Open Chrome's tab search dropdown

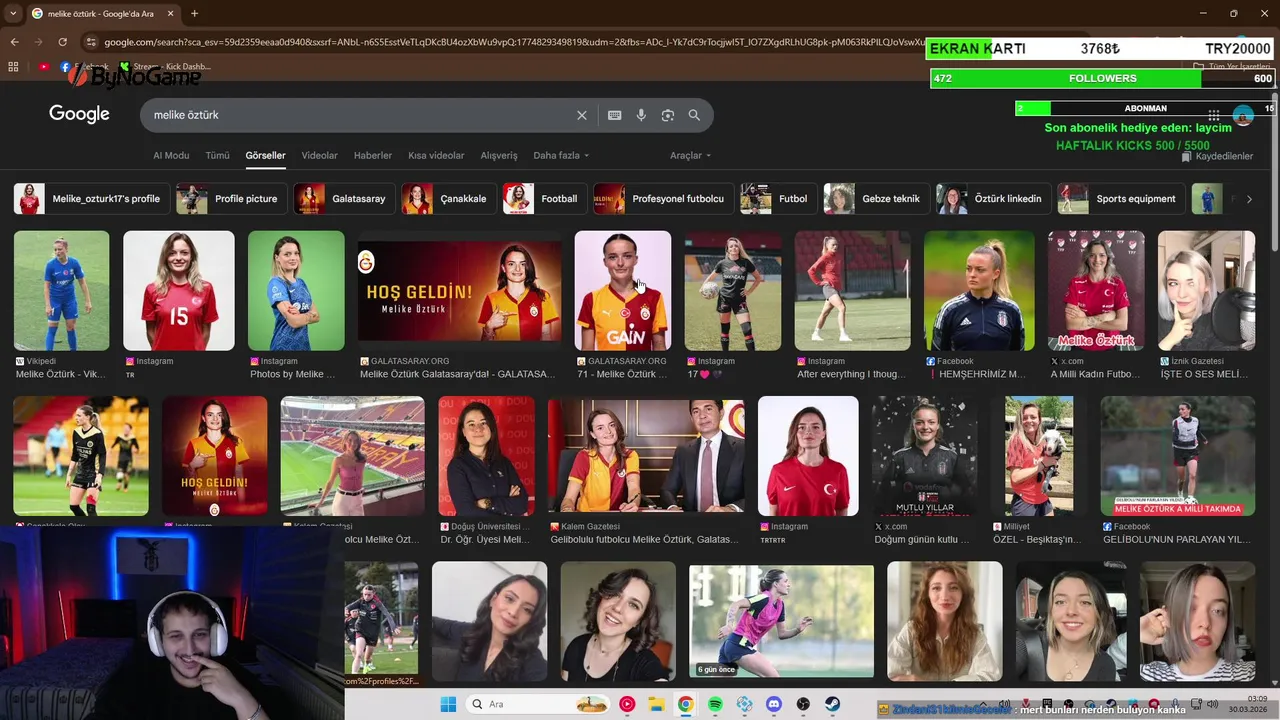coord(13,13)
